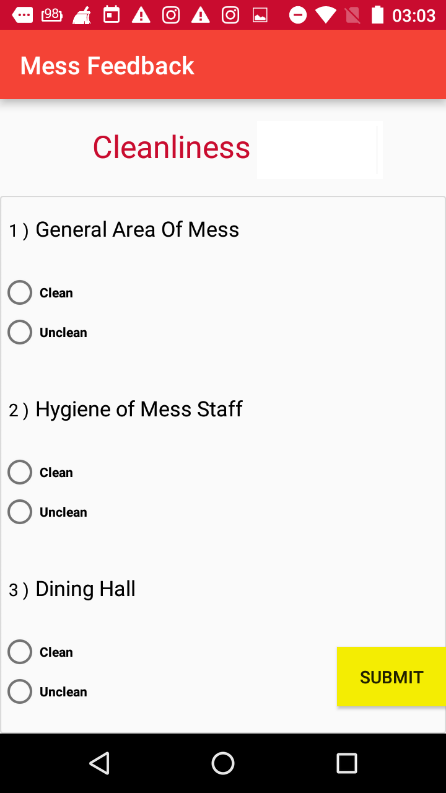Select Unclean for Dining Hall
The image size is (446, 793).
(x=48, y=691)
